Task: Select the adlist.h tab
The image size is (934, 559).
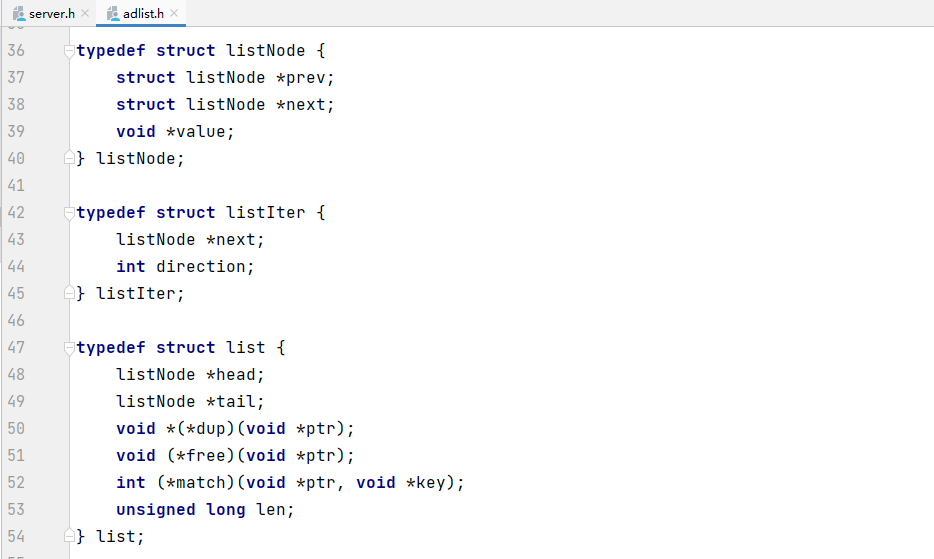Action: [x=144, y=13]
